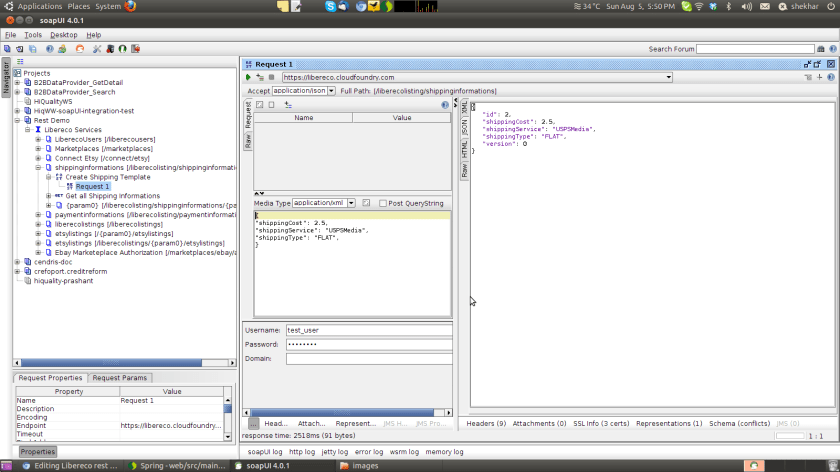Click the green Submit request play button

click(x=248, y=77)
